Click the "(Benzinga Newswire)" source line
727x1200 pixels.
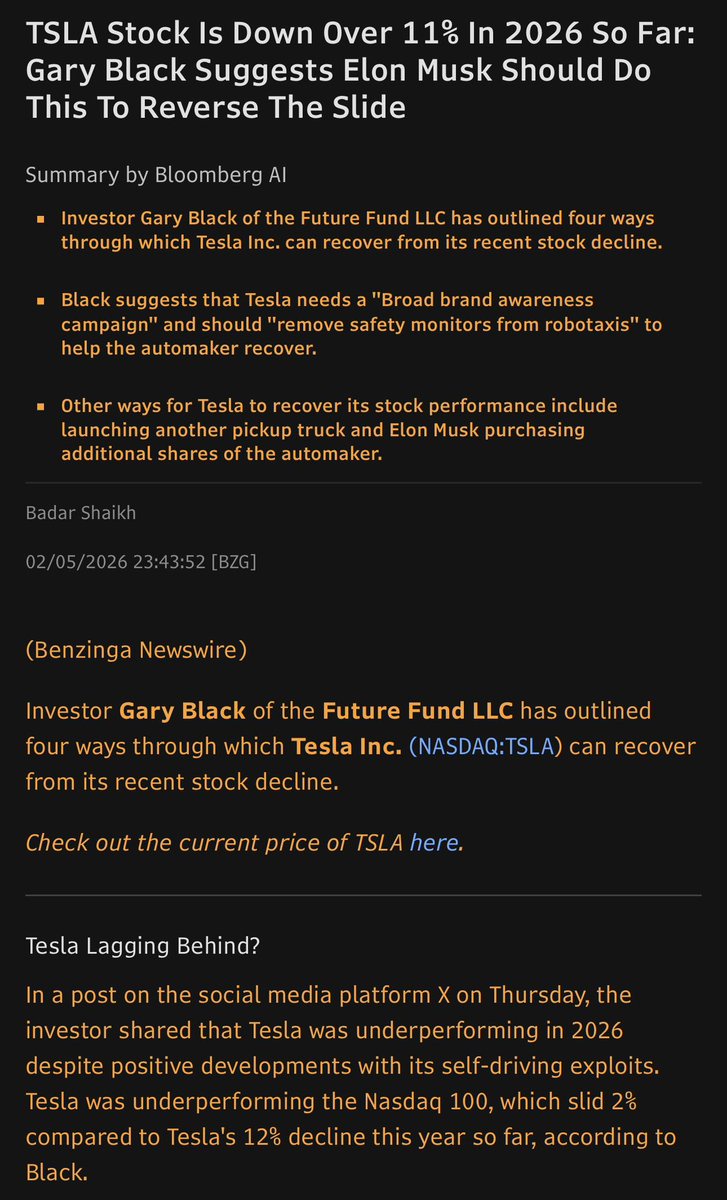pyautogui.click(x=136, y=651)
